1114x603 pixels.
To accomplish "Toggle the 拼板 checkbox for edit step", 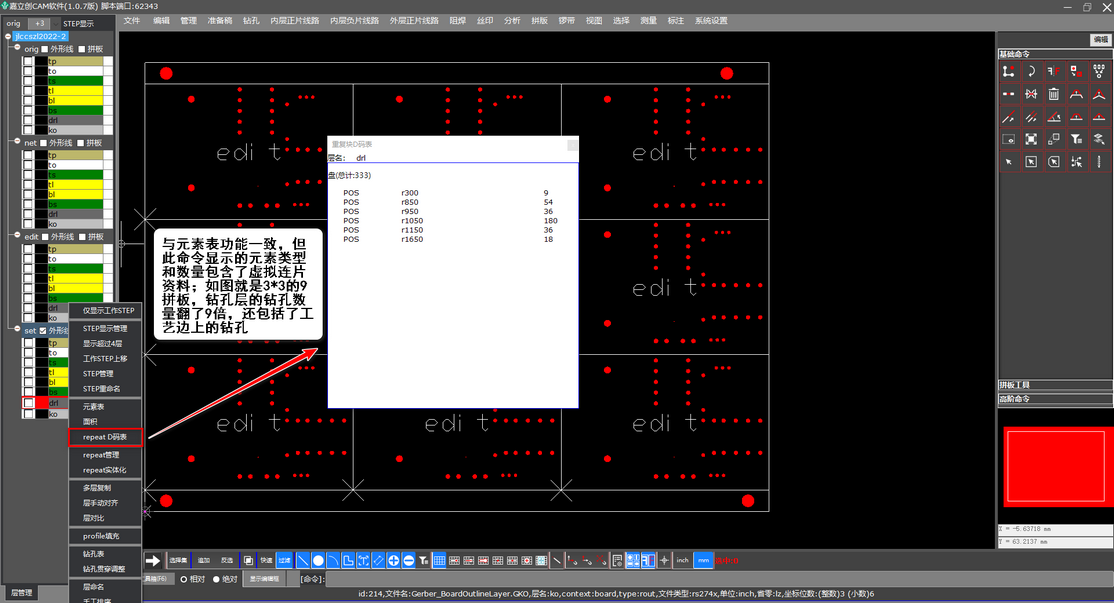I will pos(82,237).
